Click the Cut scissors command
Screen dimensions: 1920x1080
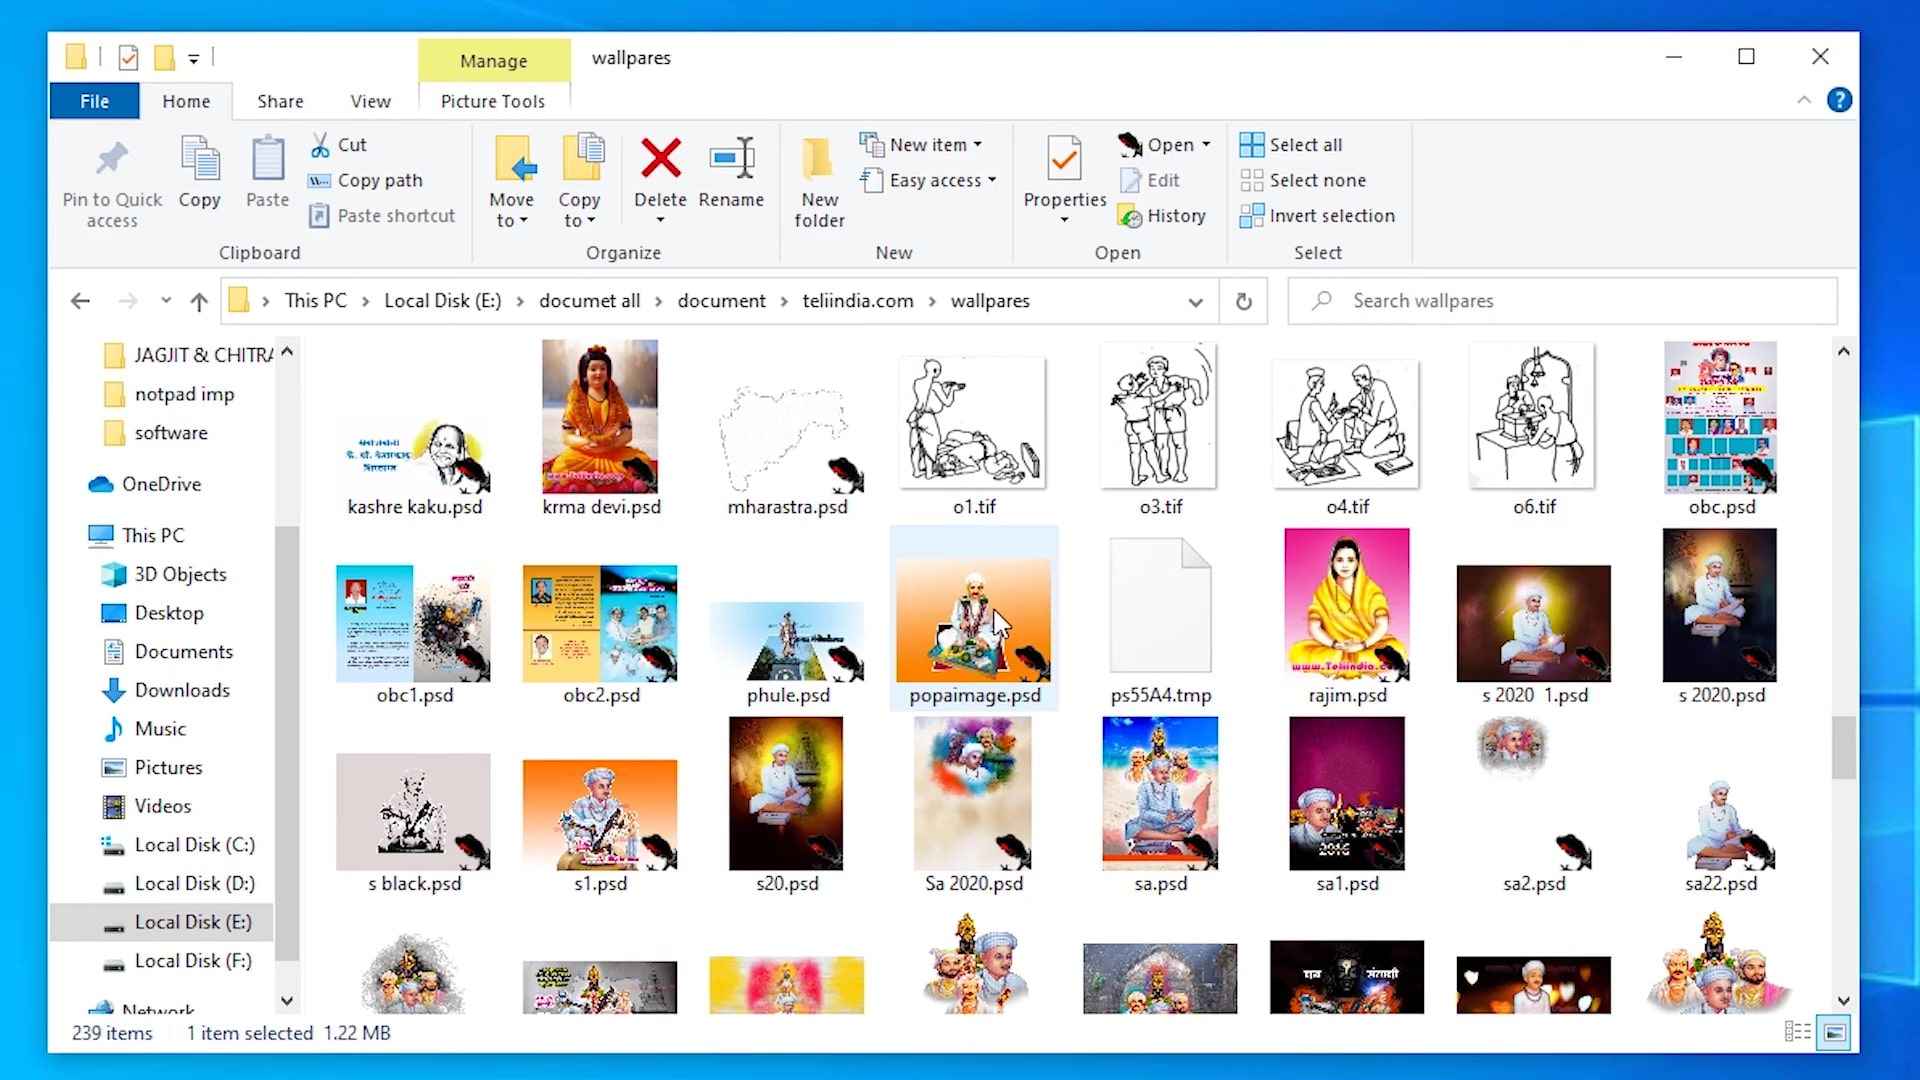[338, 145]
